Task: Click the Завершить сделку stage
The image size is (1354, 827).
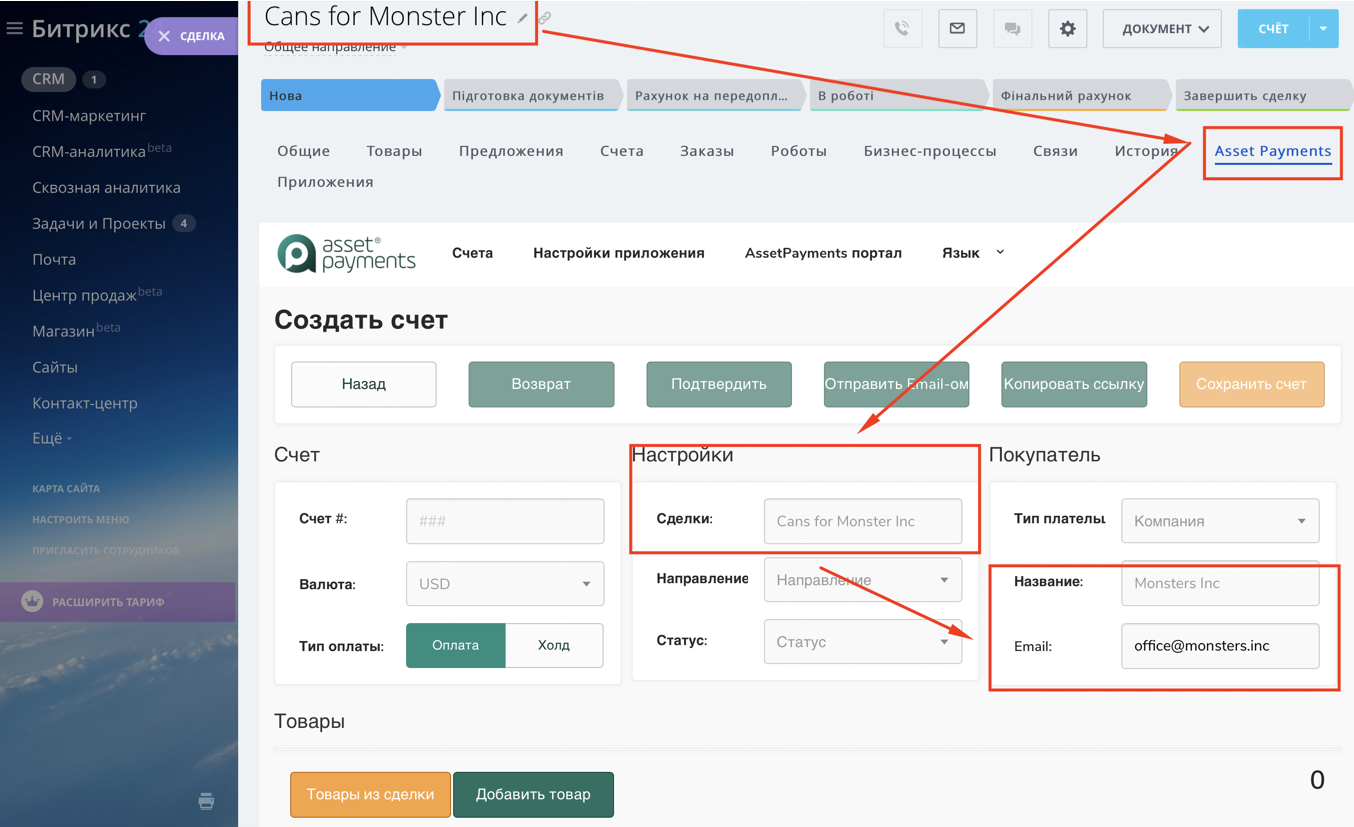Action: tap(1264, 96)
